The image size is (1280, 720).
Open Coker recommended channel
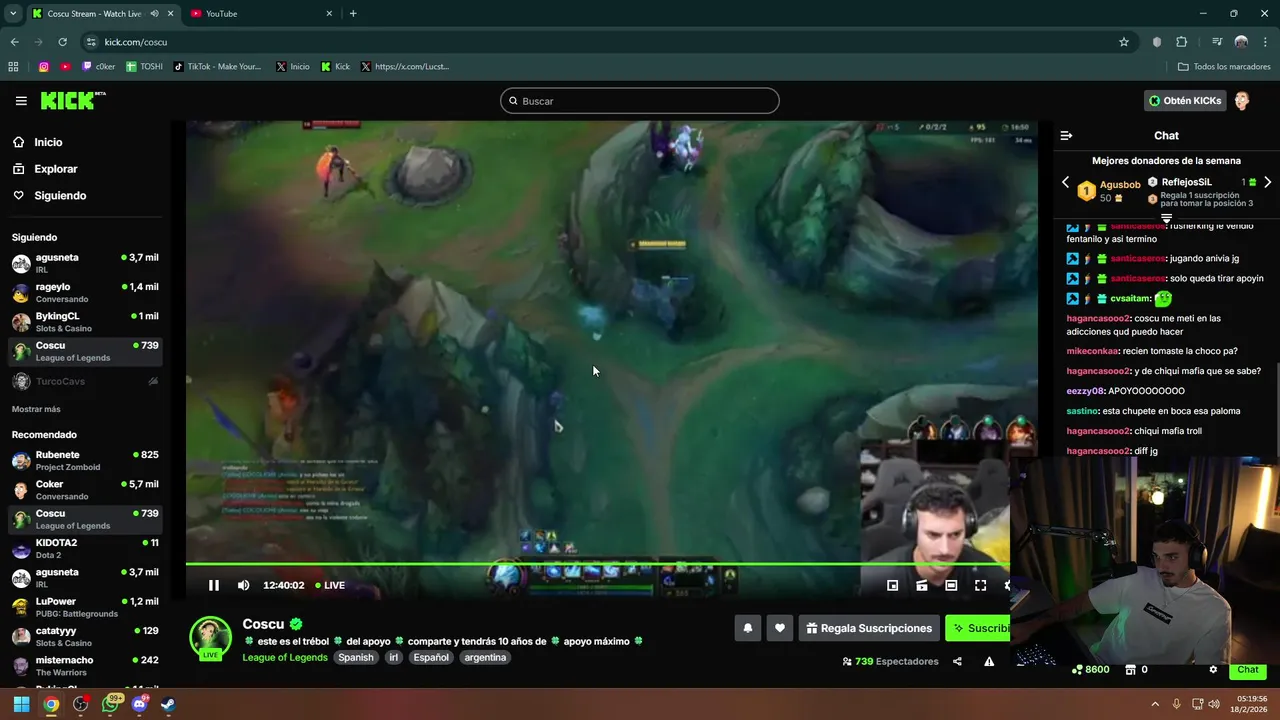[85, 490]
